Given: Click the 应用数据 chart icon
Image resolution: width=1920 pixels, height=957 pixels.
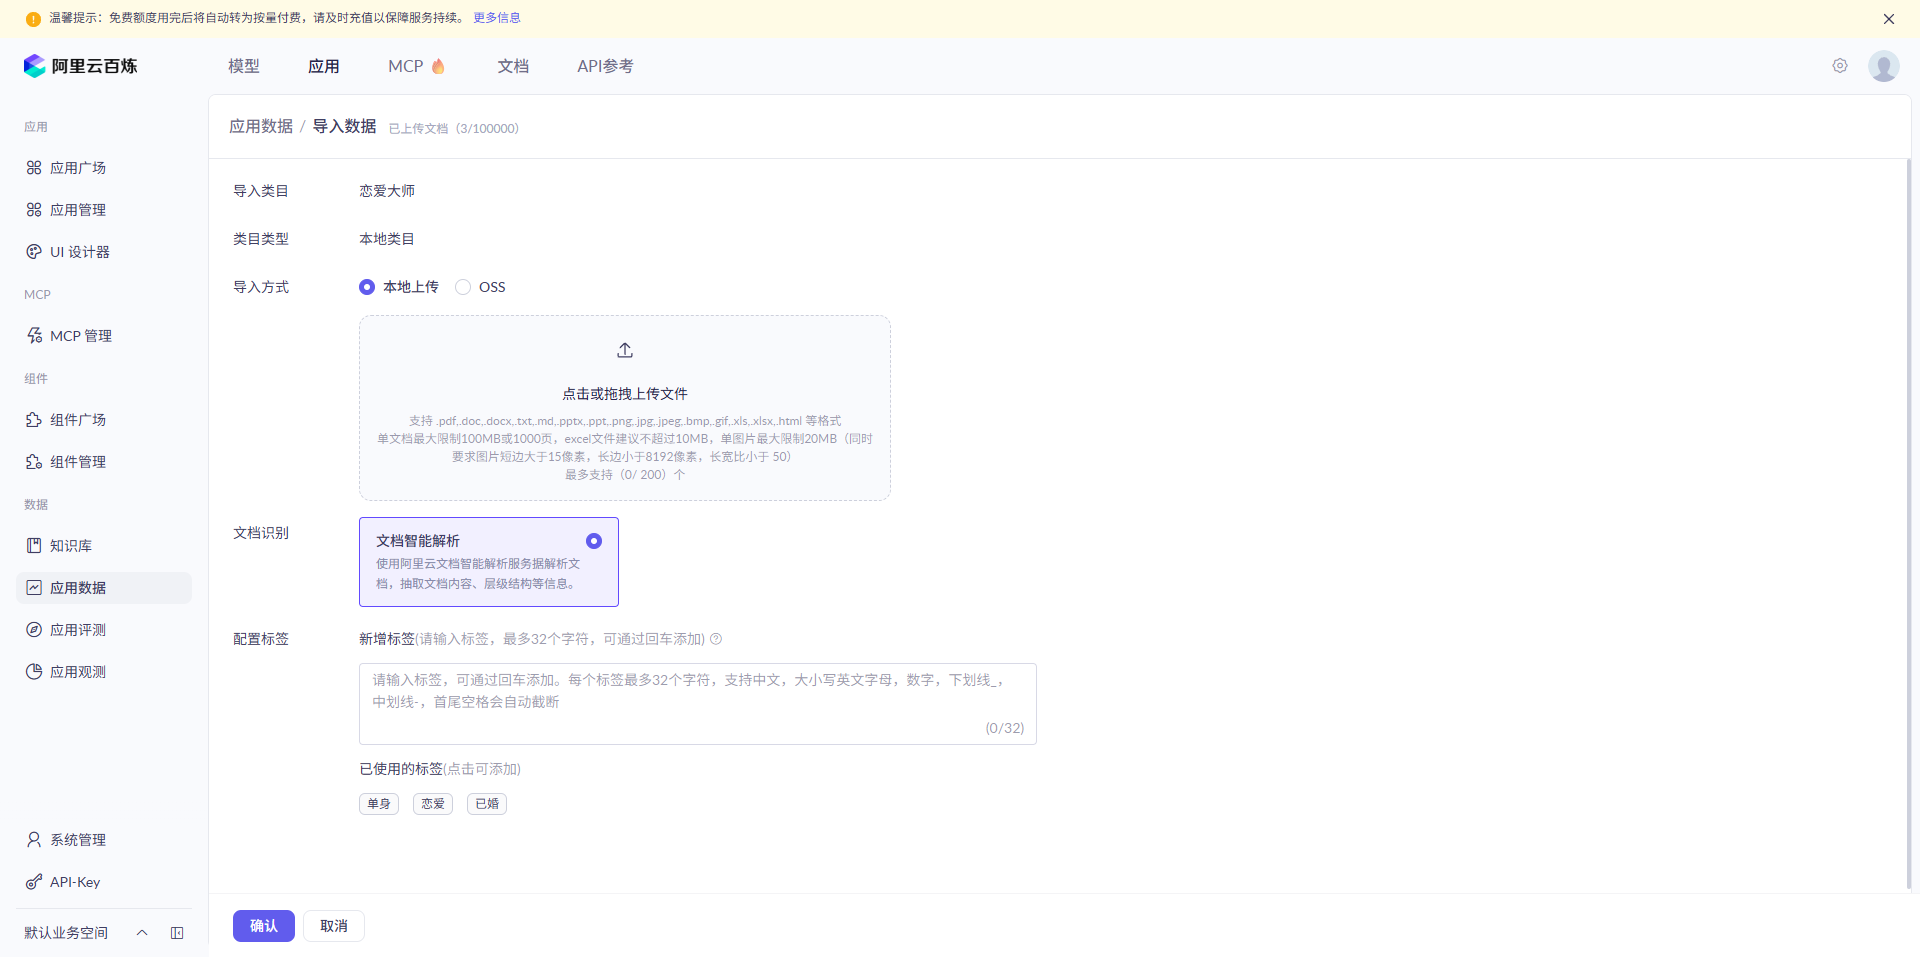Looking at the screenshot, I should click(x=34, y=588).
